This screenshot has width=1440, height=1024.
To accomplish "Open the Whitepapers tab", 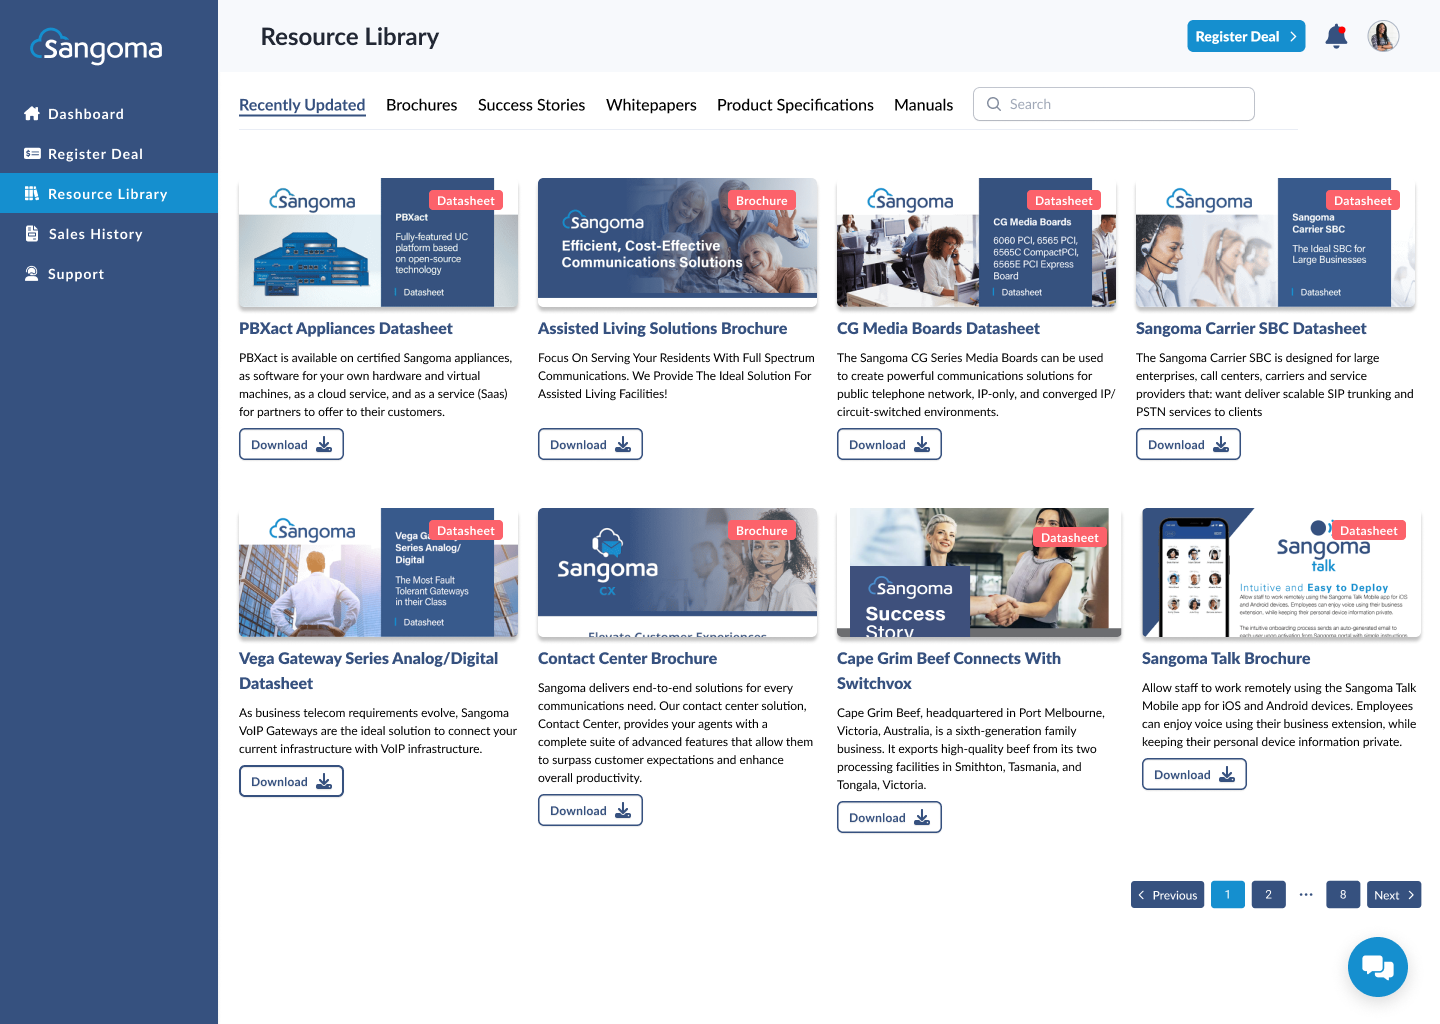I will [651, 104].
